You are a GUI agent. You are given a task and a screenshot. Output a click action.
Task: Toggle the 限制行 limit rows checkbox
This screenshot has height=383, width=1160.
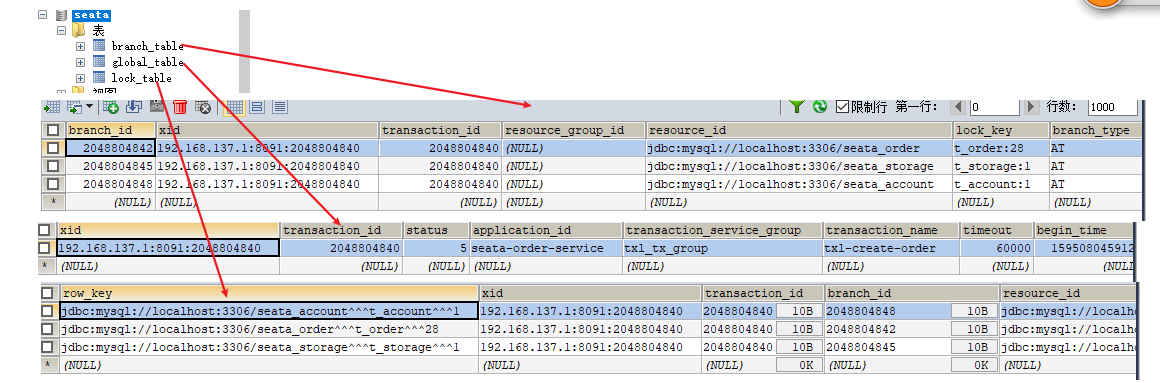point(842,106)
